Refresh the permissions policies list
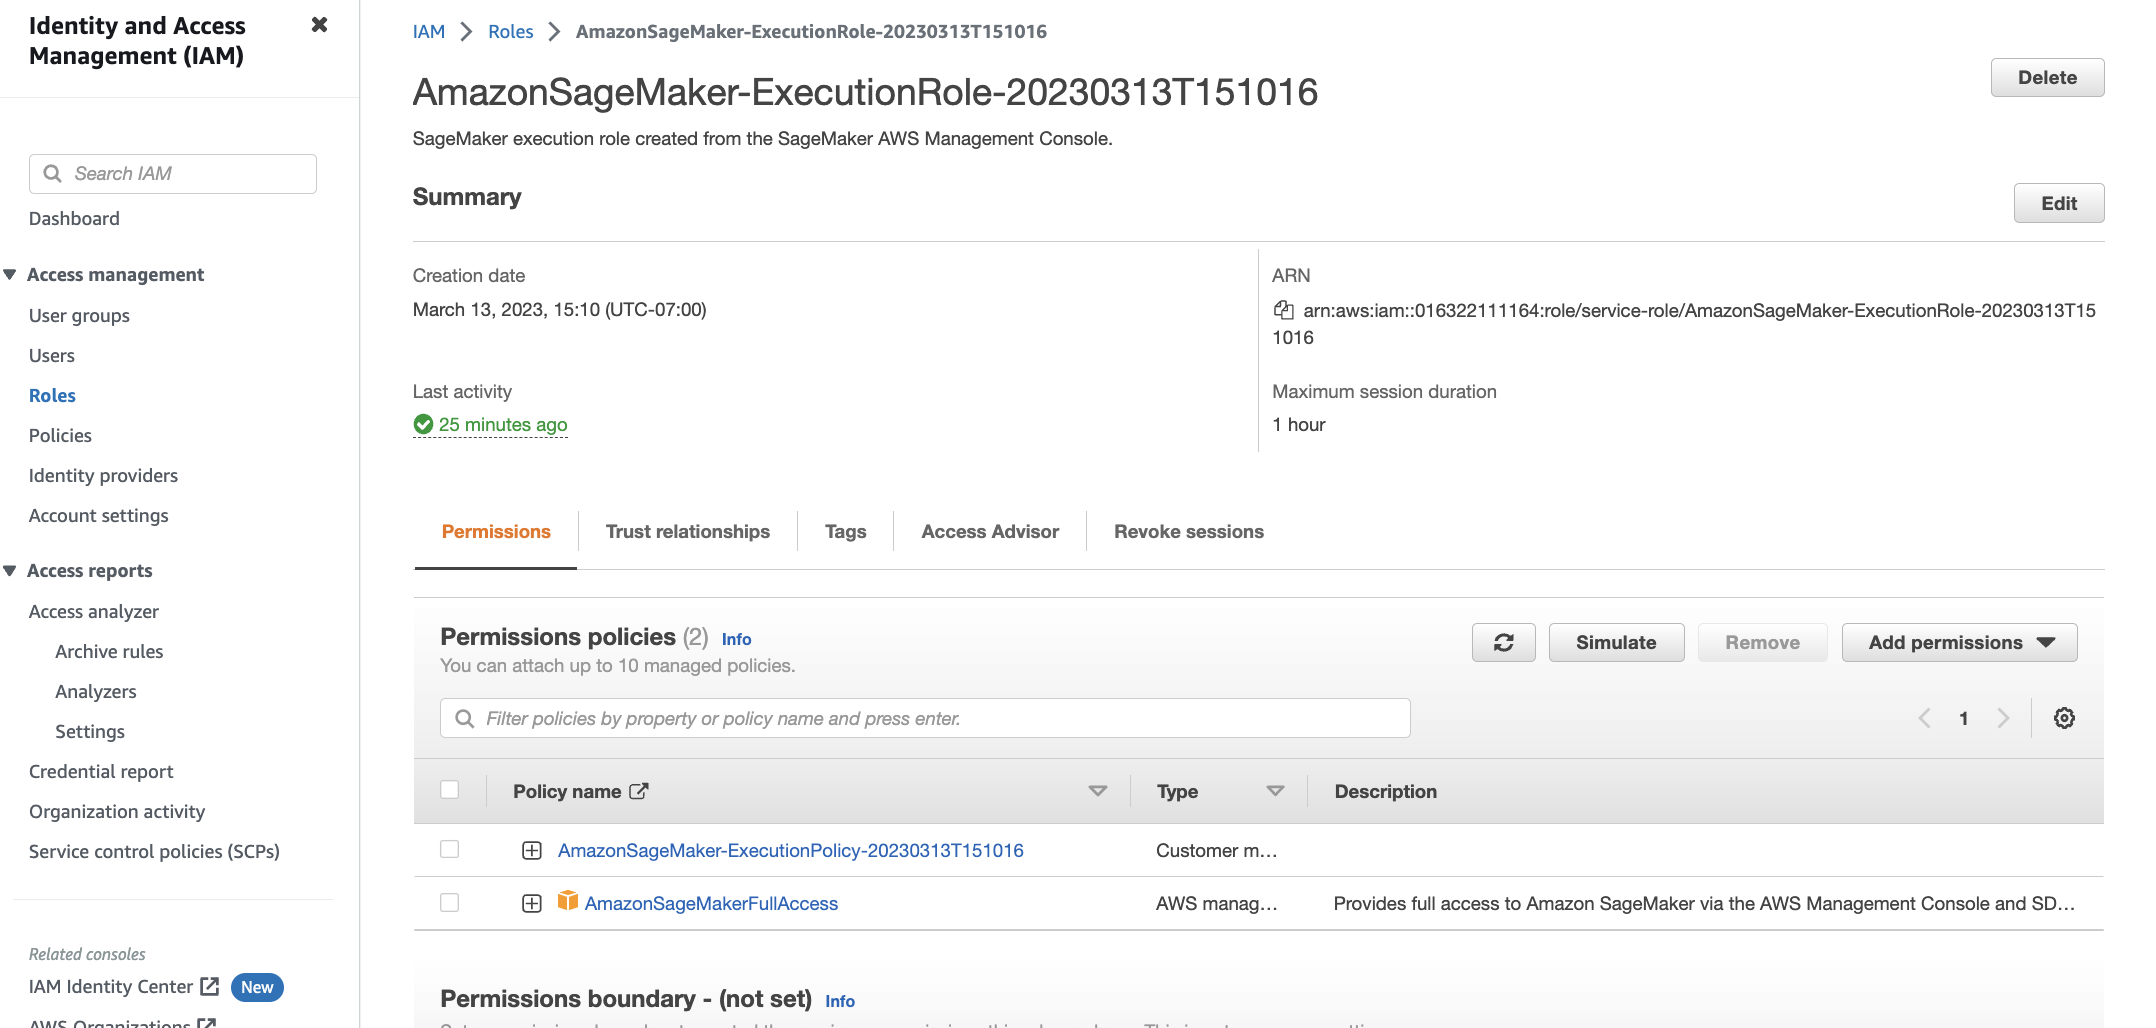 click(1503, 642)
